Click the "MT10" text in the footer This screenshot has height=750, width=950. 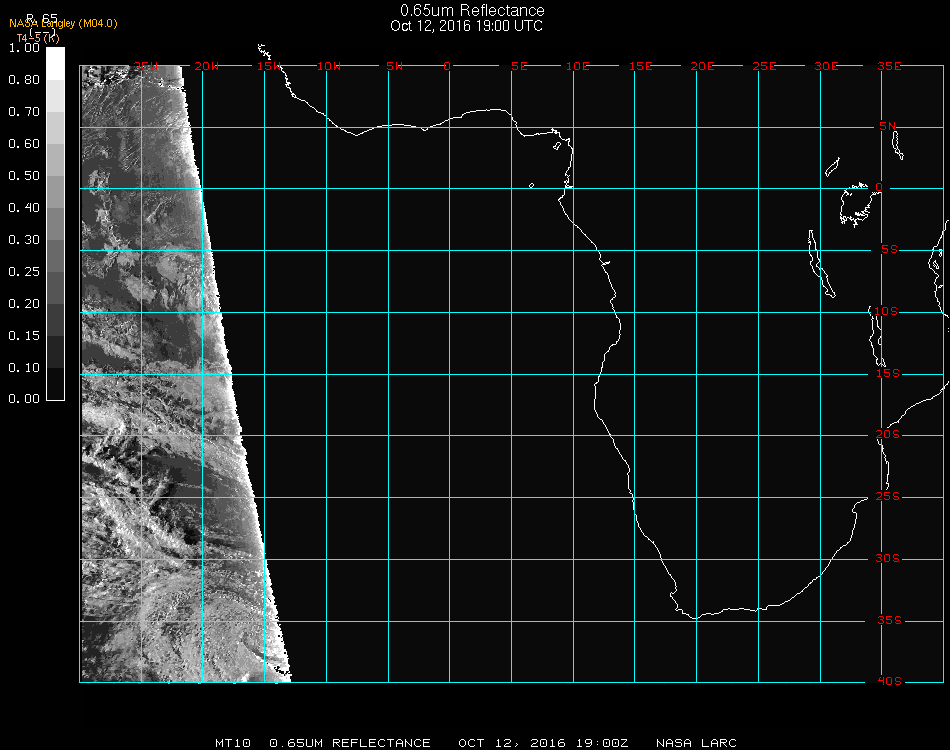pyautogui.click(x=232, y=743)
